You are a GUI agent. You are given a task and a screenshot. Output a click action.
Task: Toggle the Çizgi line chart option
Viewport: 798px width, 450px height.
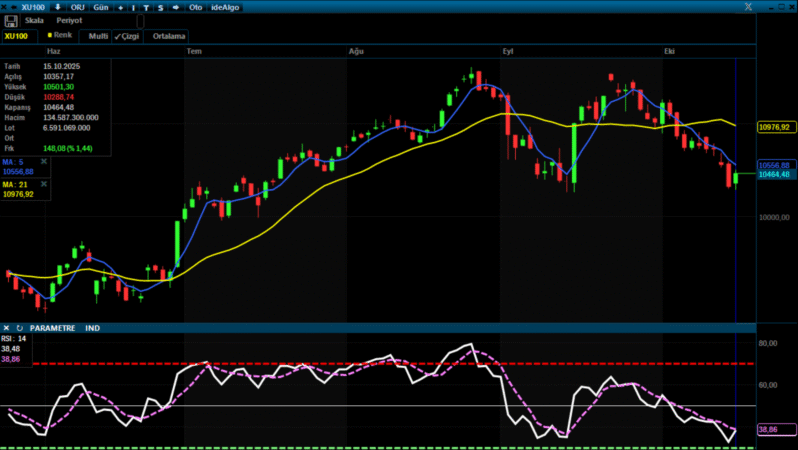127,36
